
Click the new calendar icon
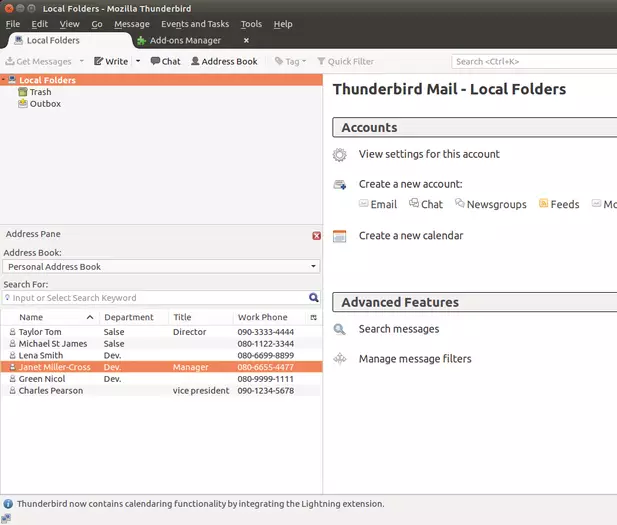(340, 236)
